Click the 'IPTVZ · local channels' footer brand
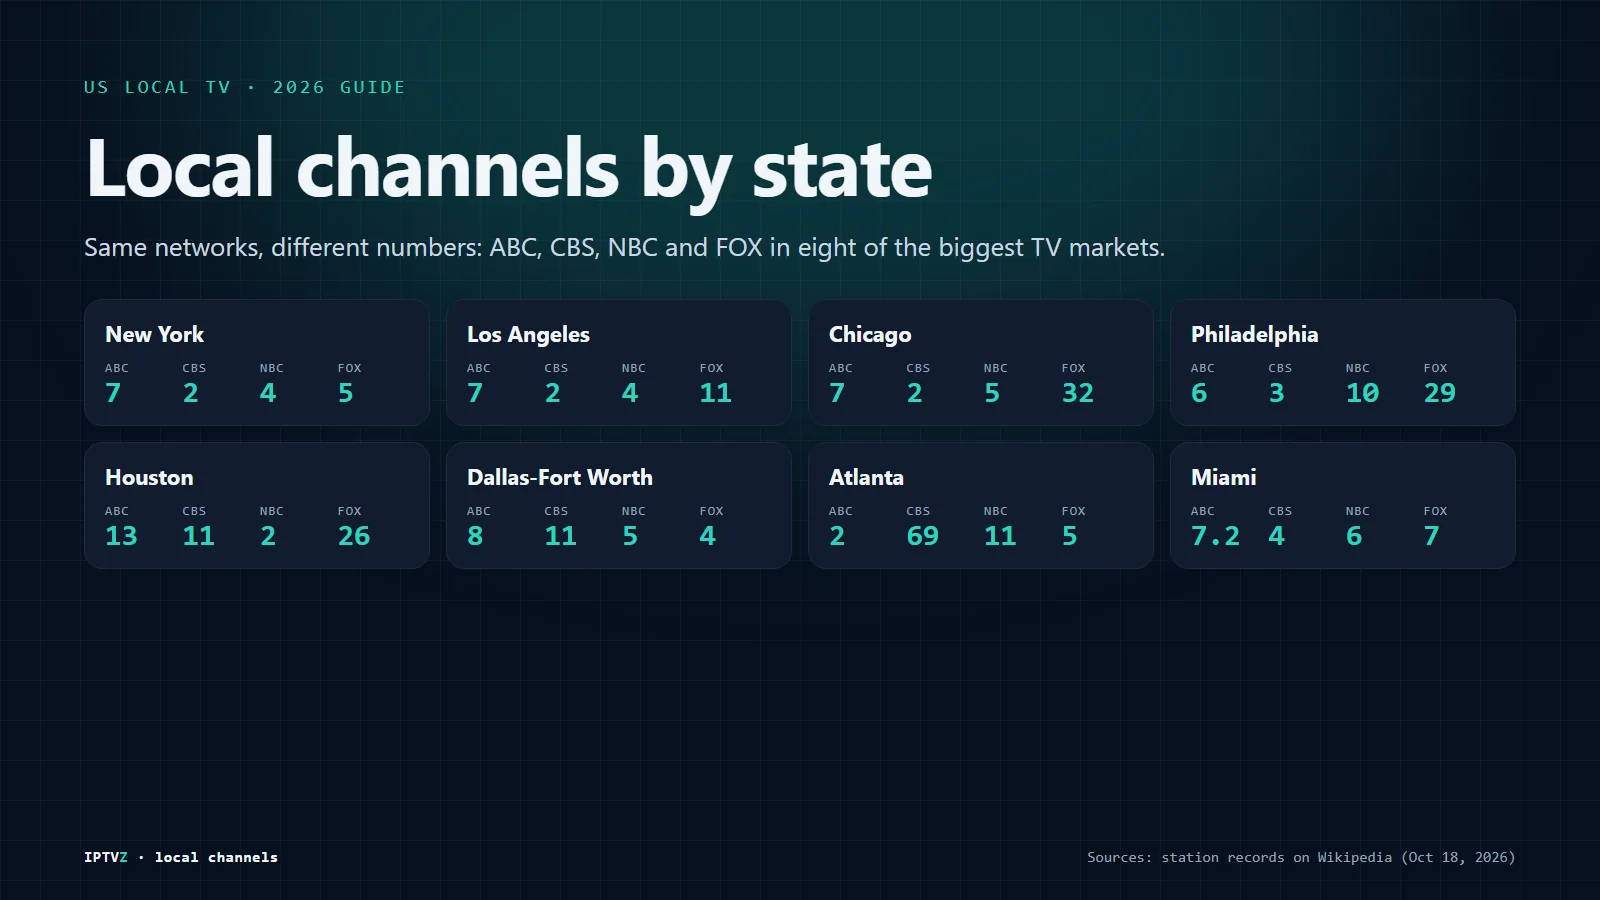1600x900 pixels. pyautogui.click(x=181, y=857)
